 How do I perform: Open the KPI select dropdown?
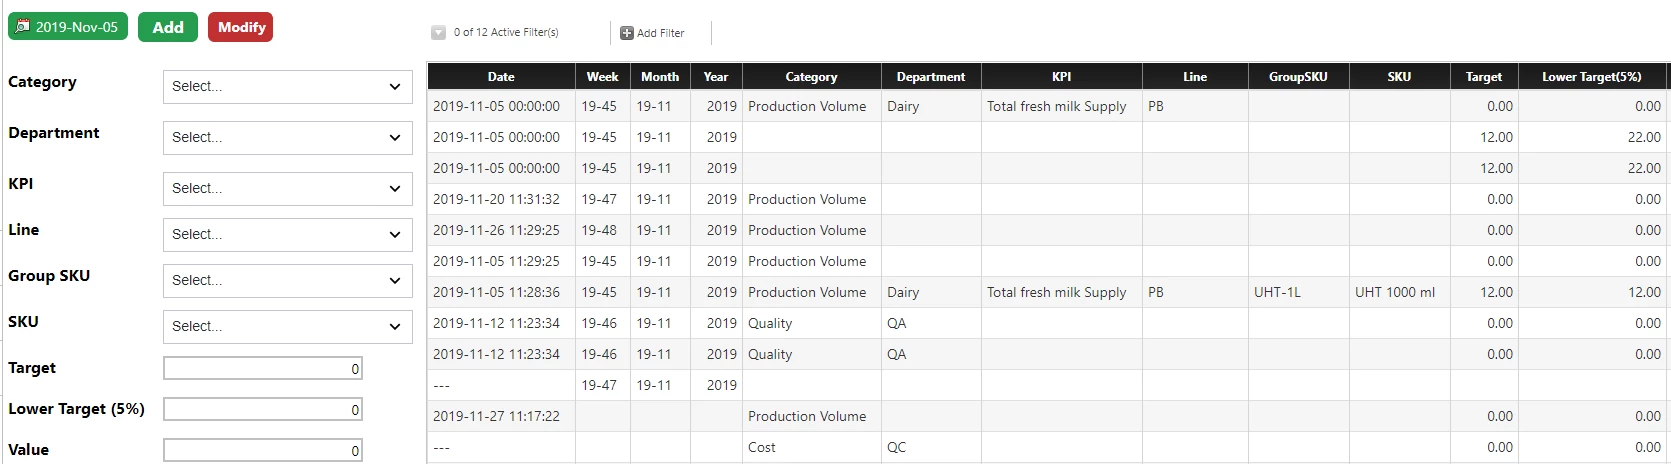click(x=288, y=189)
